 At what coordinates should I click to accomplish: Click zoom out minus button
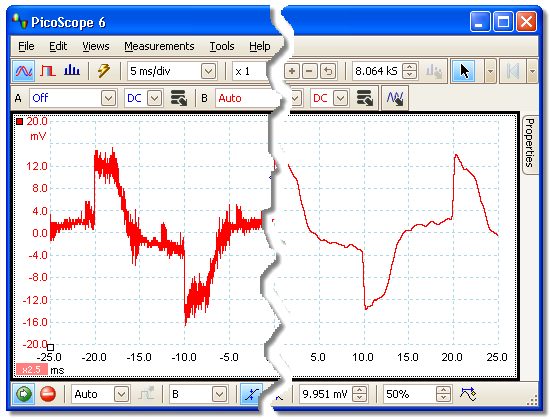coord(309,71)
